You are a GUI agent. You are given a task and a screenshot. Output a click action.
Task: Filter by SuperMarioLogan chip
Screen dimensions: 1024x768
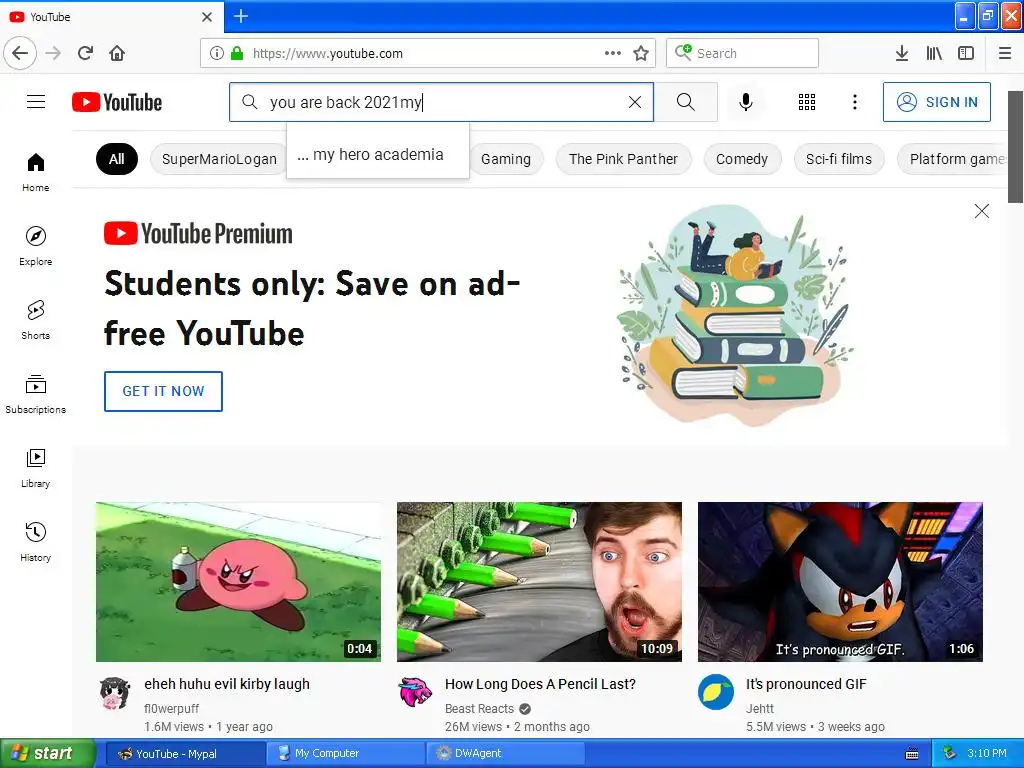tap(219, 159)
